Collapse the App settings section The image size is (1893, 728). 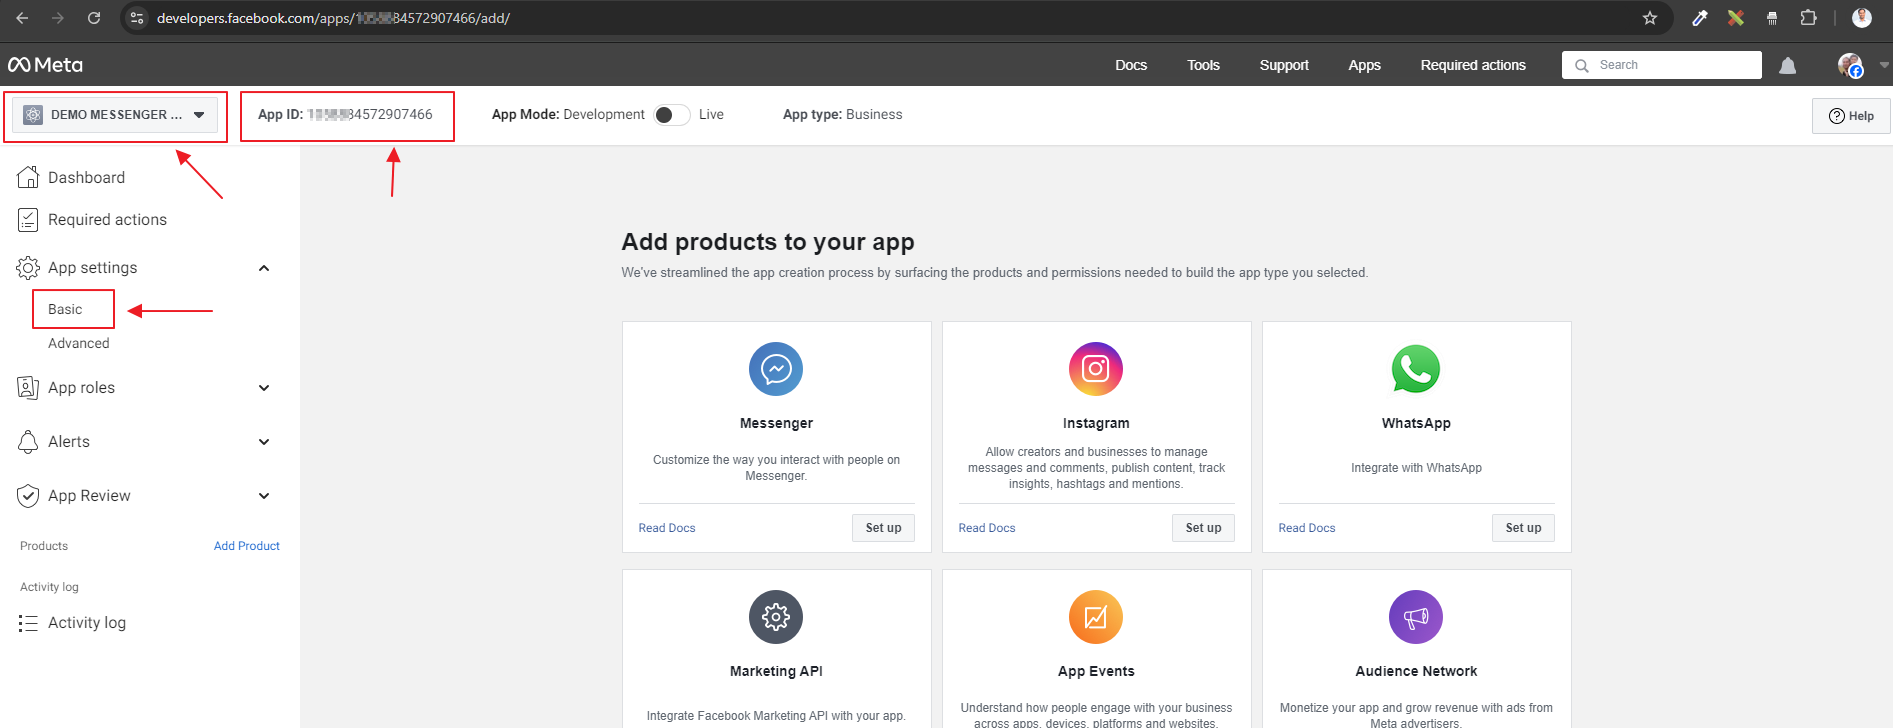(264, 268)
